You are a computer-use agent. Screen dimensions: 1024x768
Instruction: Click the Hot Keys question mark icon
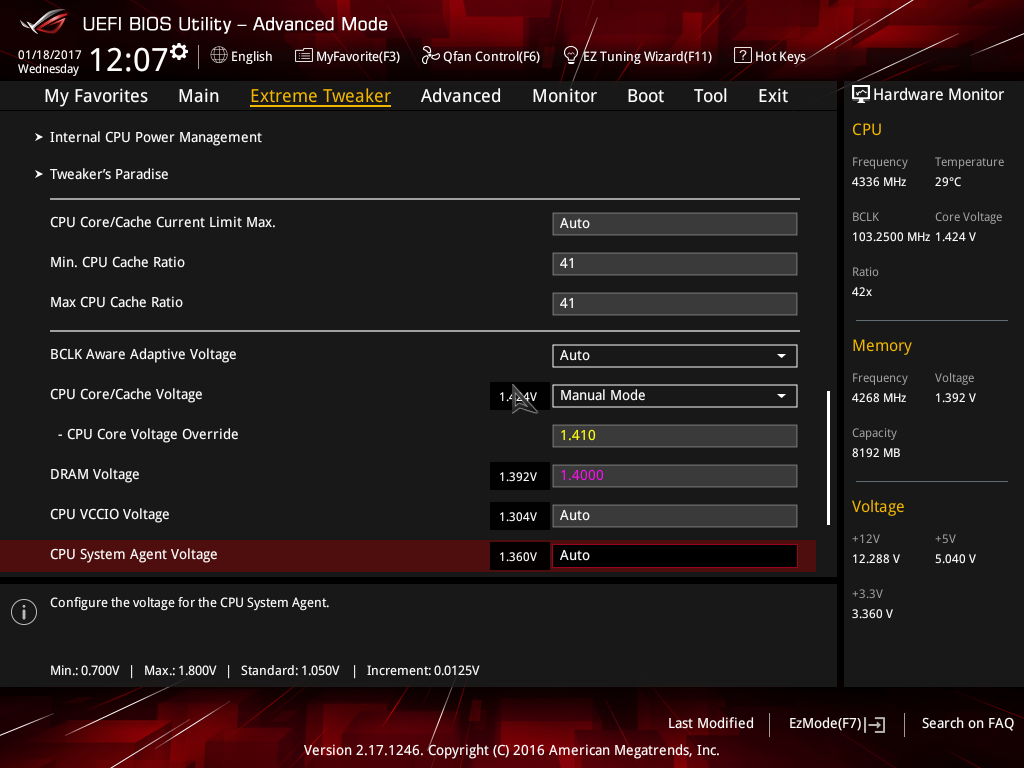743,56
